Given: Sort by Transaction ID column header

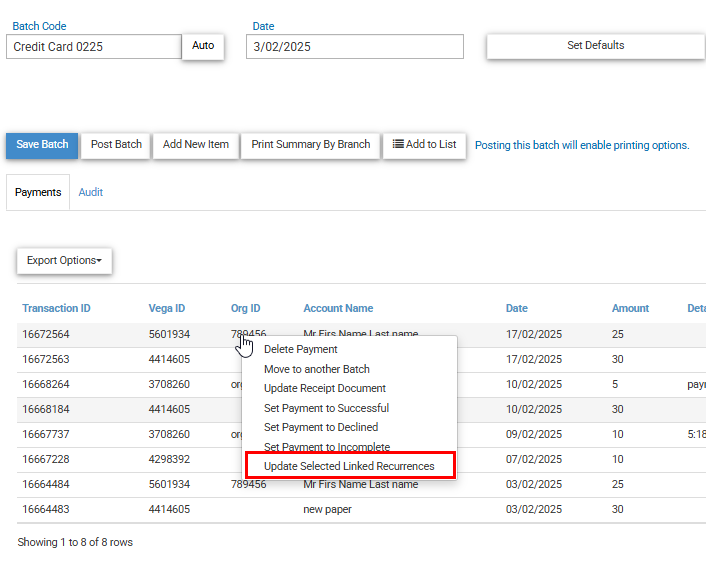Looking at the screenshot, I should pos(56,308).
